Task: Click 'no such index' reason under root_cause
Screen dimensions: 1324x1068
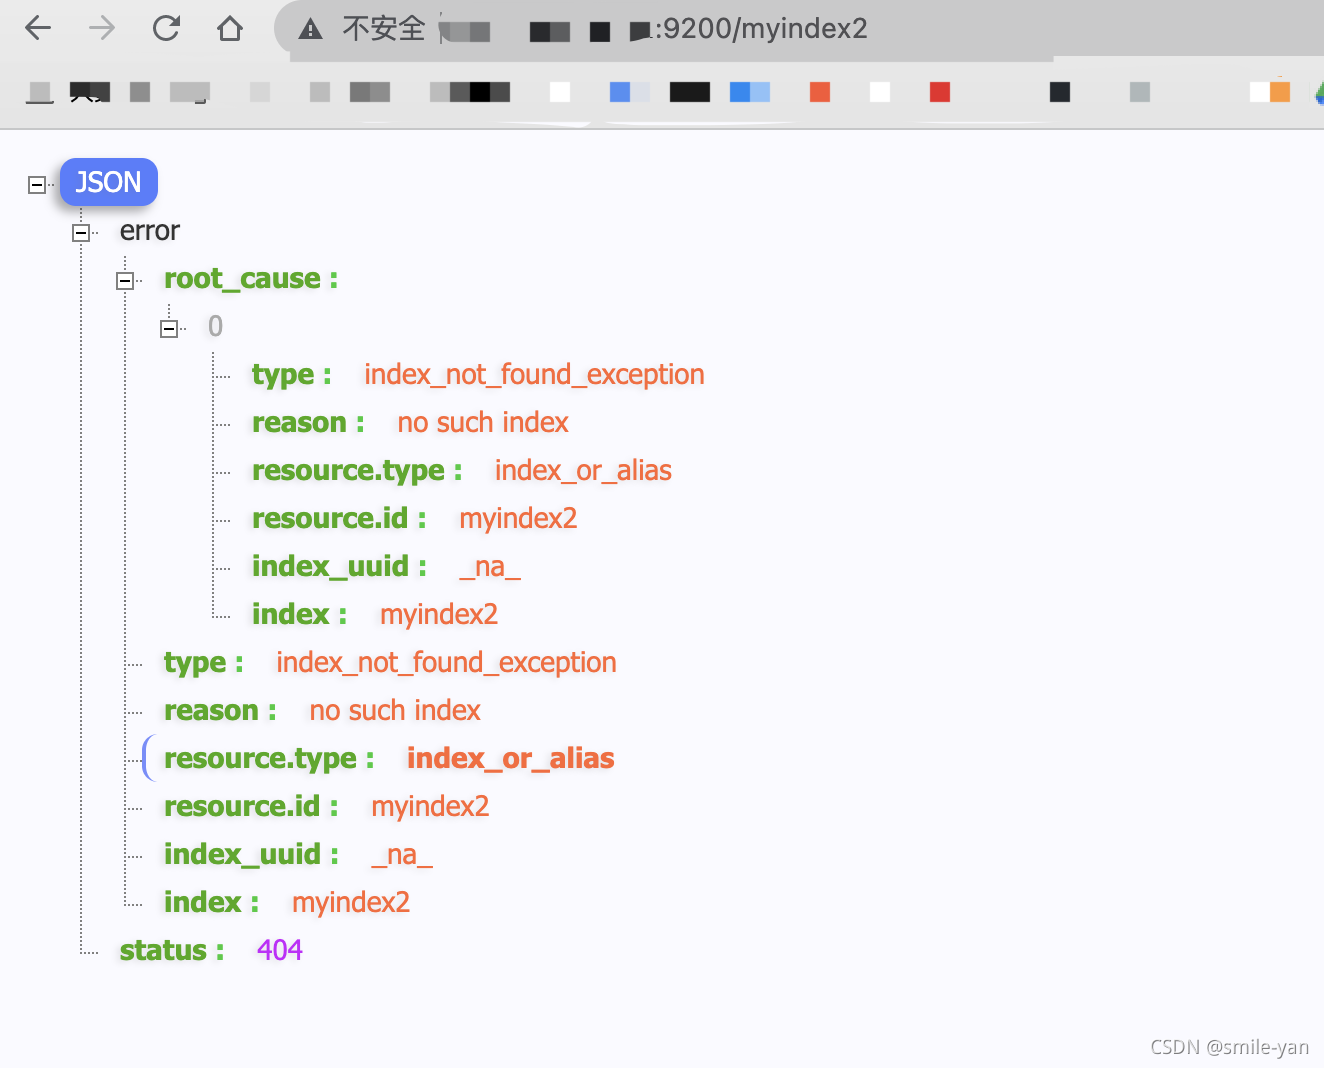Action: pos(483,423)
